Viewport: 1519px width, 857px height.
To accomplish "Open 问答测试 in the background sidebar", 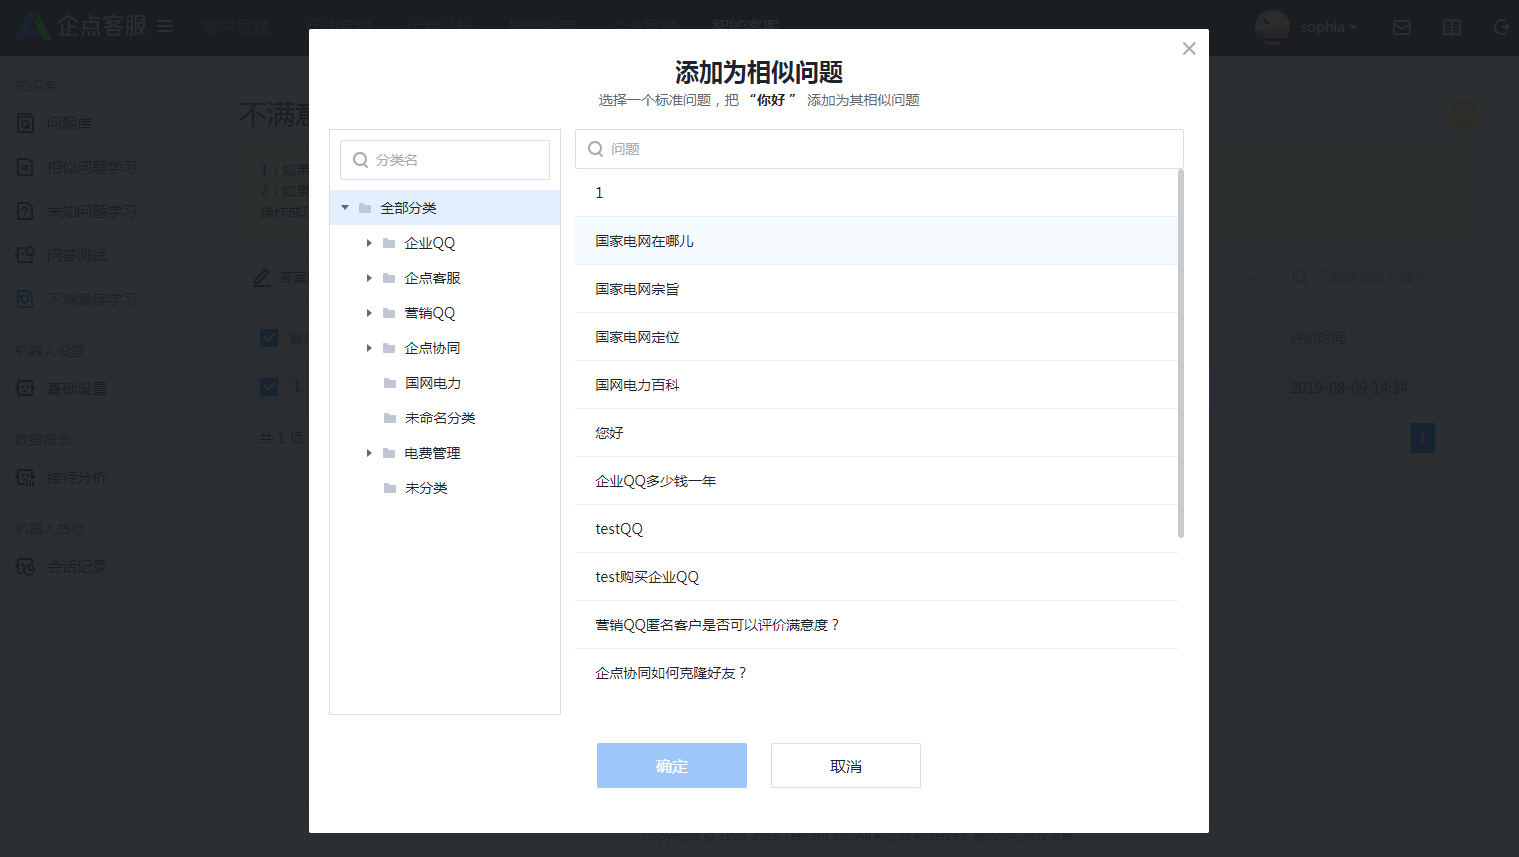I will point(77,256).
